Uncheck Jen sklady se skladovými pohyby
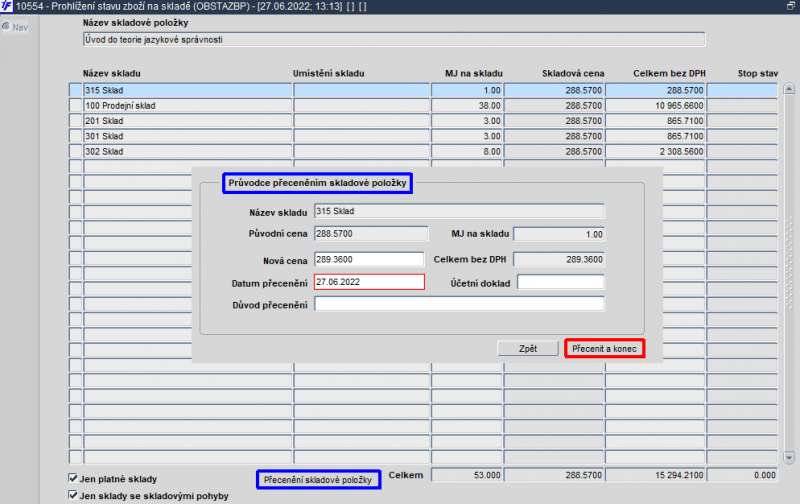800x504 pixels. click(x=73, y=495)
